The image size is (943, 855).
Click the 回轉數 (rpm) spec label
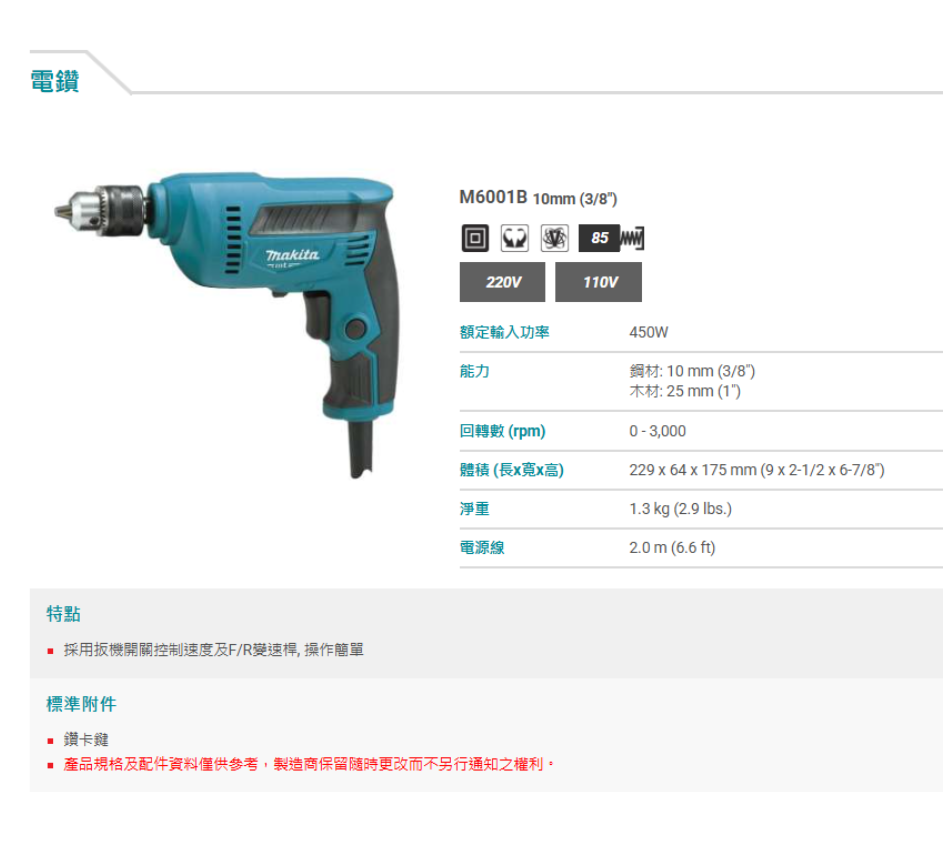click(x=502, y=431)
